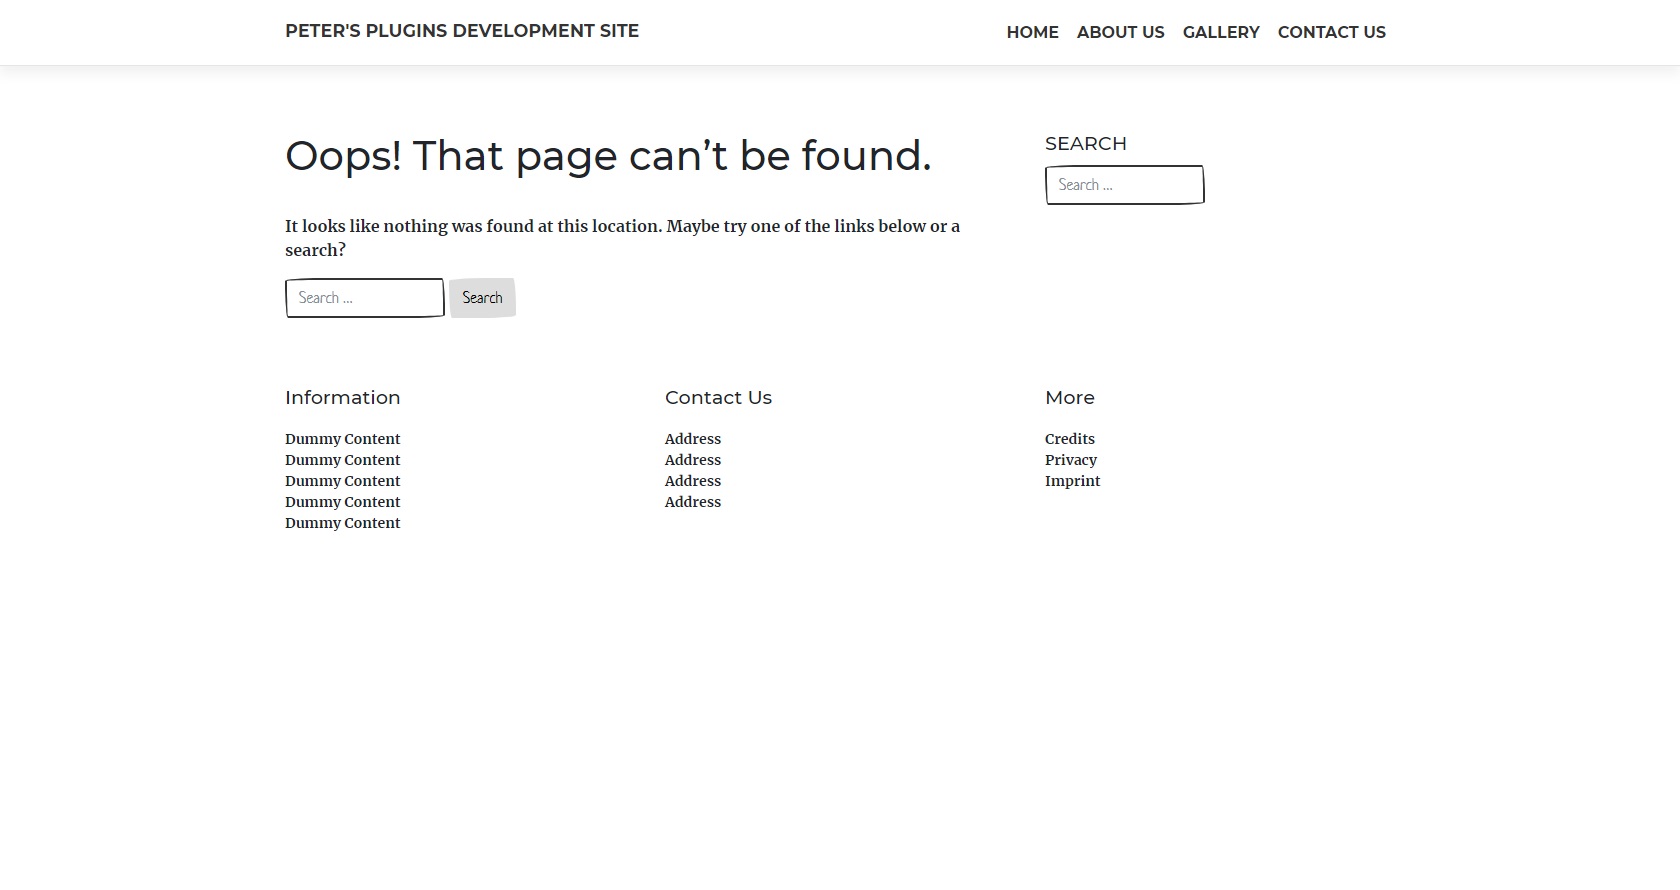Click the Peter's Plugins Development Site title
This screenshot has width=1680, height=890.
pyautogui.click(x=461, y=31)
